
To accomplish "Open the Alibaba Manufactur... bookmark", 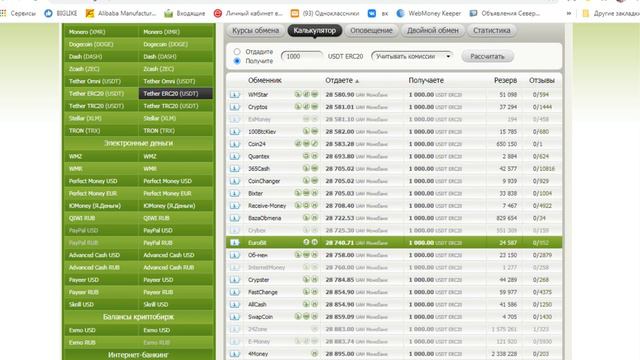I will [x=121, y=13].
